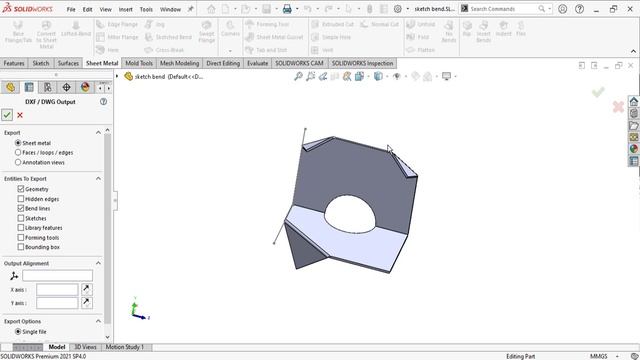The width and height of the screenshot is (640, 360).
Task: Open the DimXpertManager tab icon
Action: (x=67, y=87)
